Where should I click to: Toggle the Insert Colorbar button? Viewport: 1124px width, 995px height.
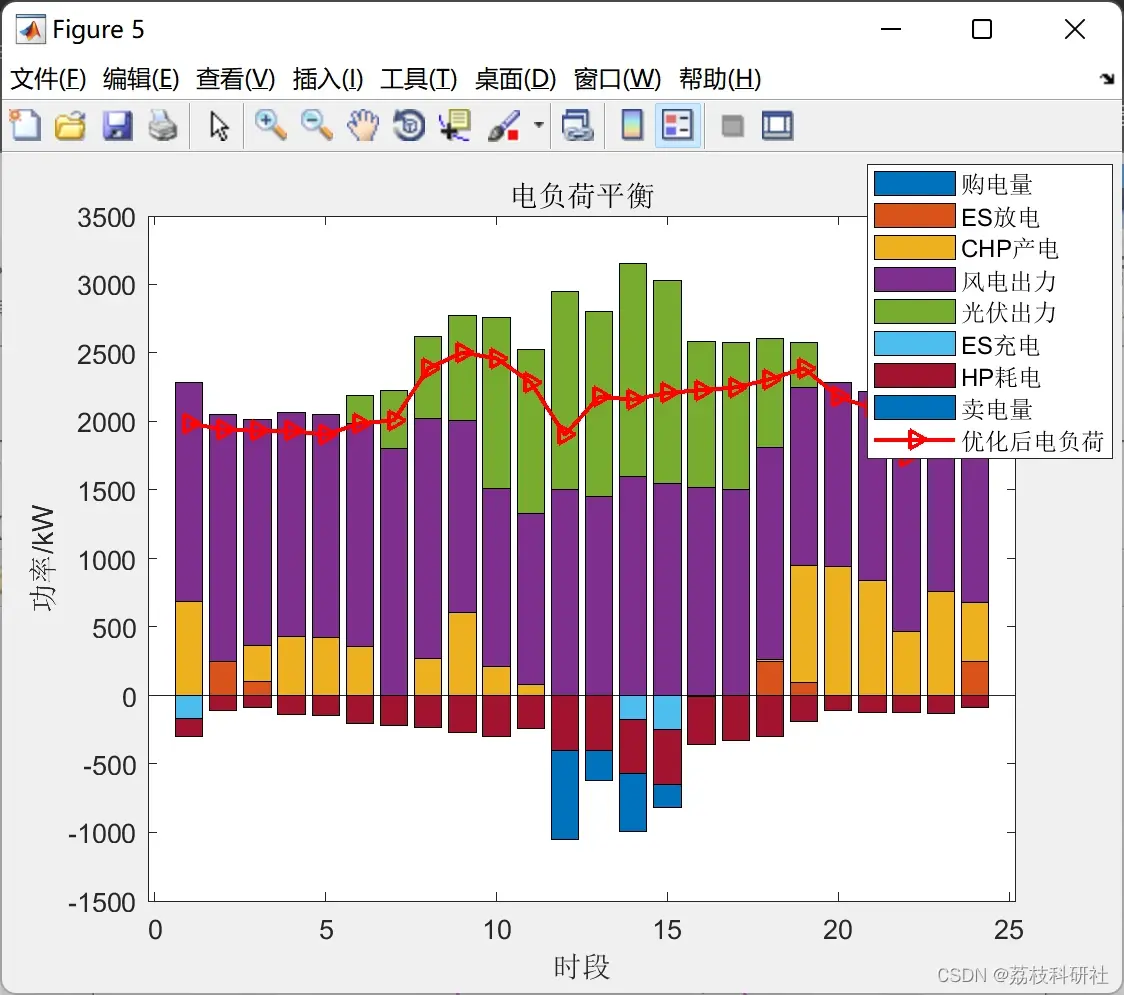[632, 125]
